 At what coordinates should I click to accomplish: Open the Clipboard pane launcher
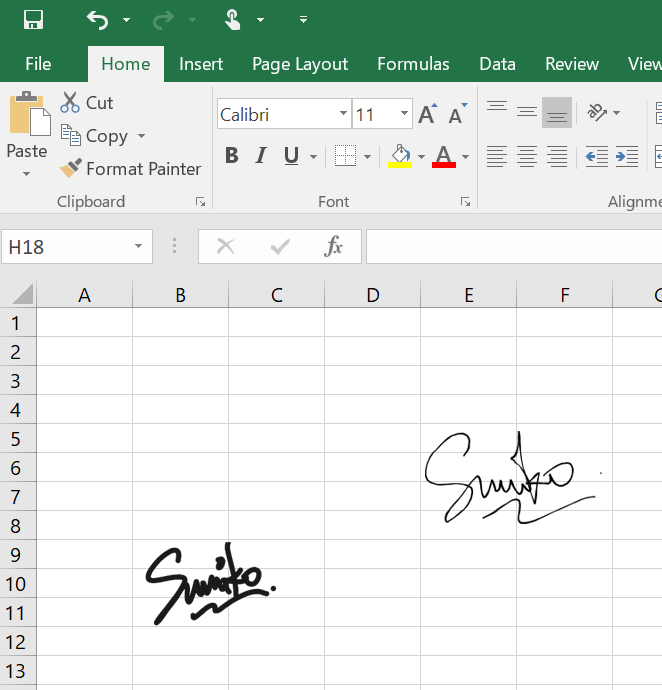point(201,202)
